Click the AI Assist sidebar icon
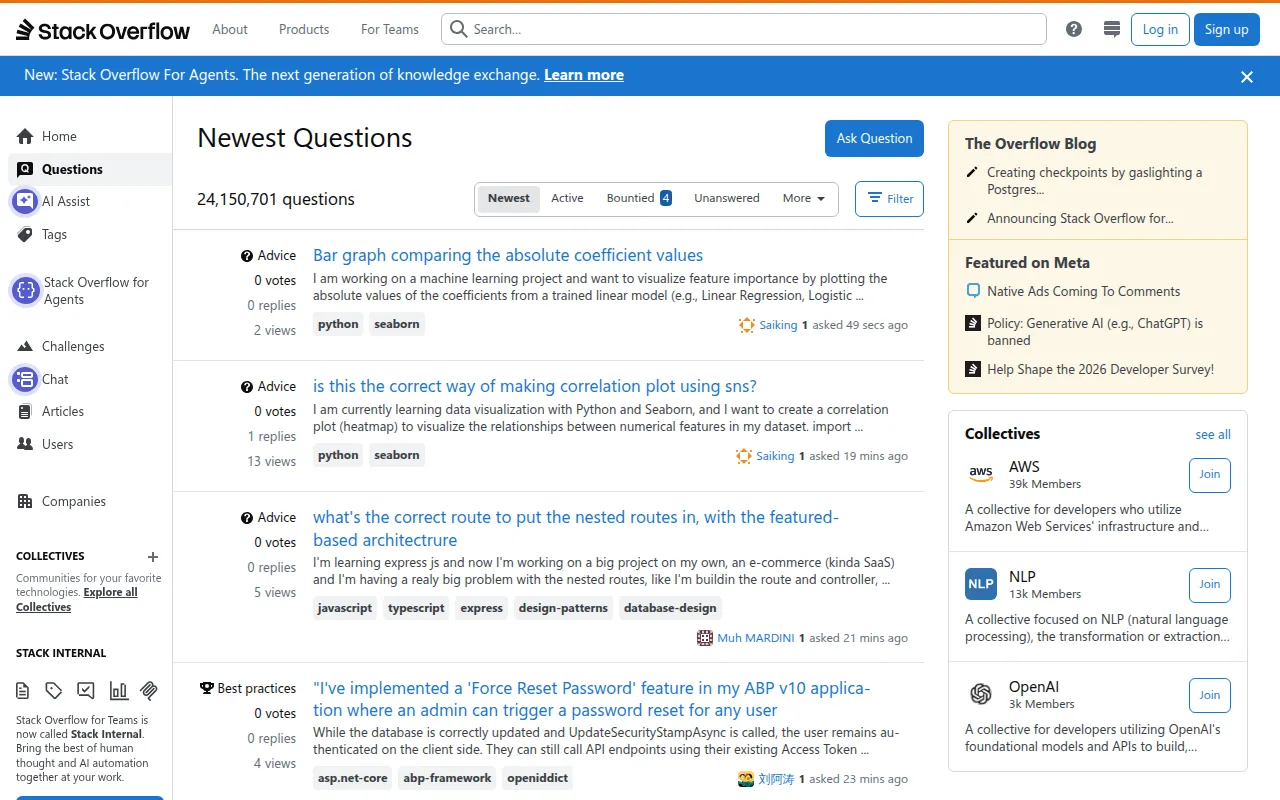 25,201
